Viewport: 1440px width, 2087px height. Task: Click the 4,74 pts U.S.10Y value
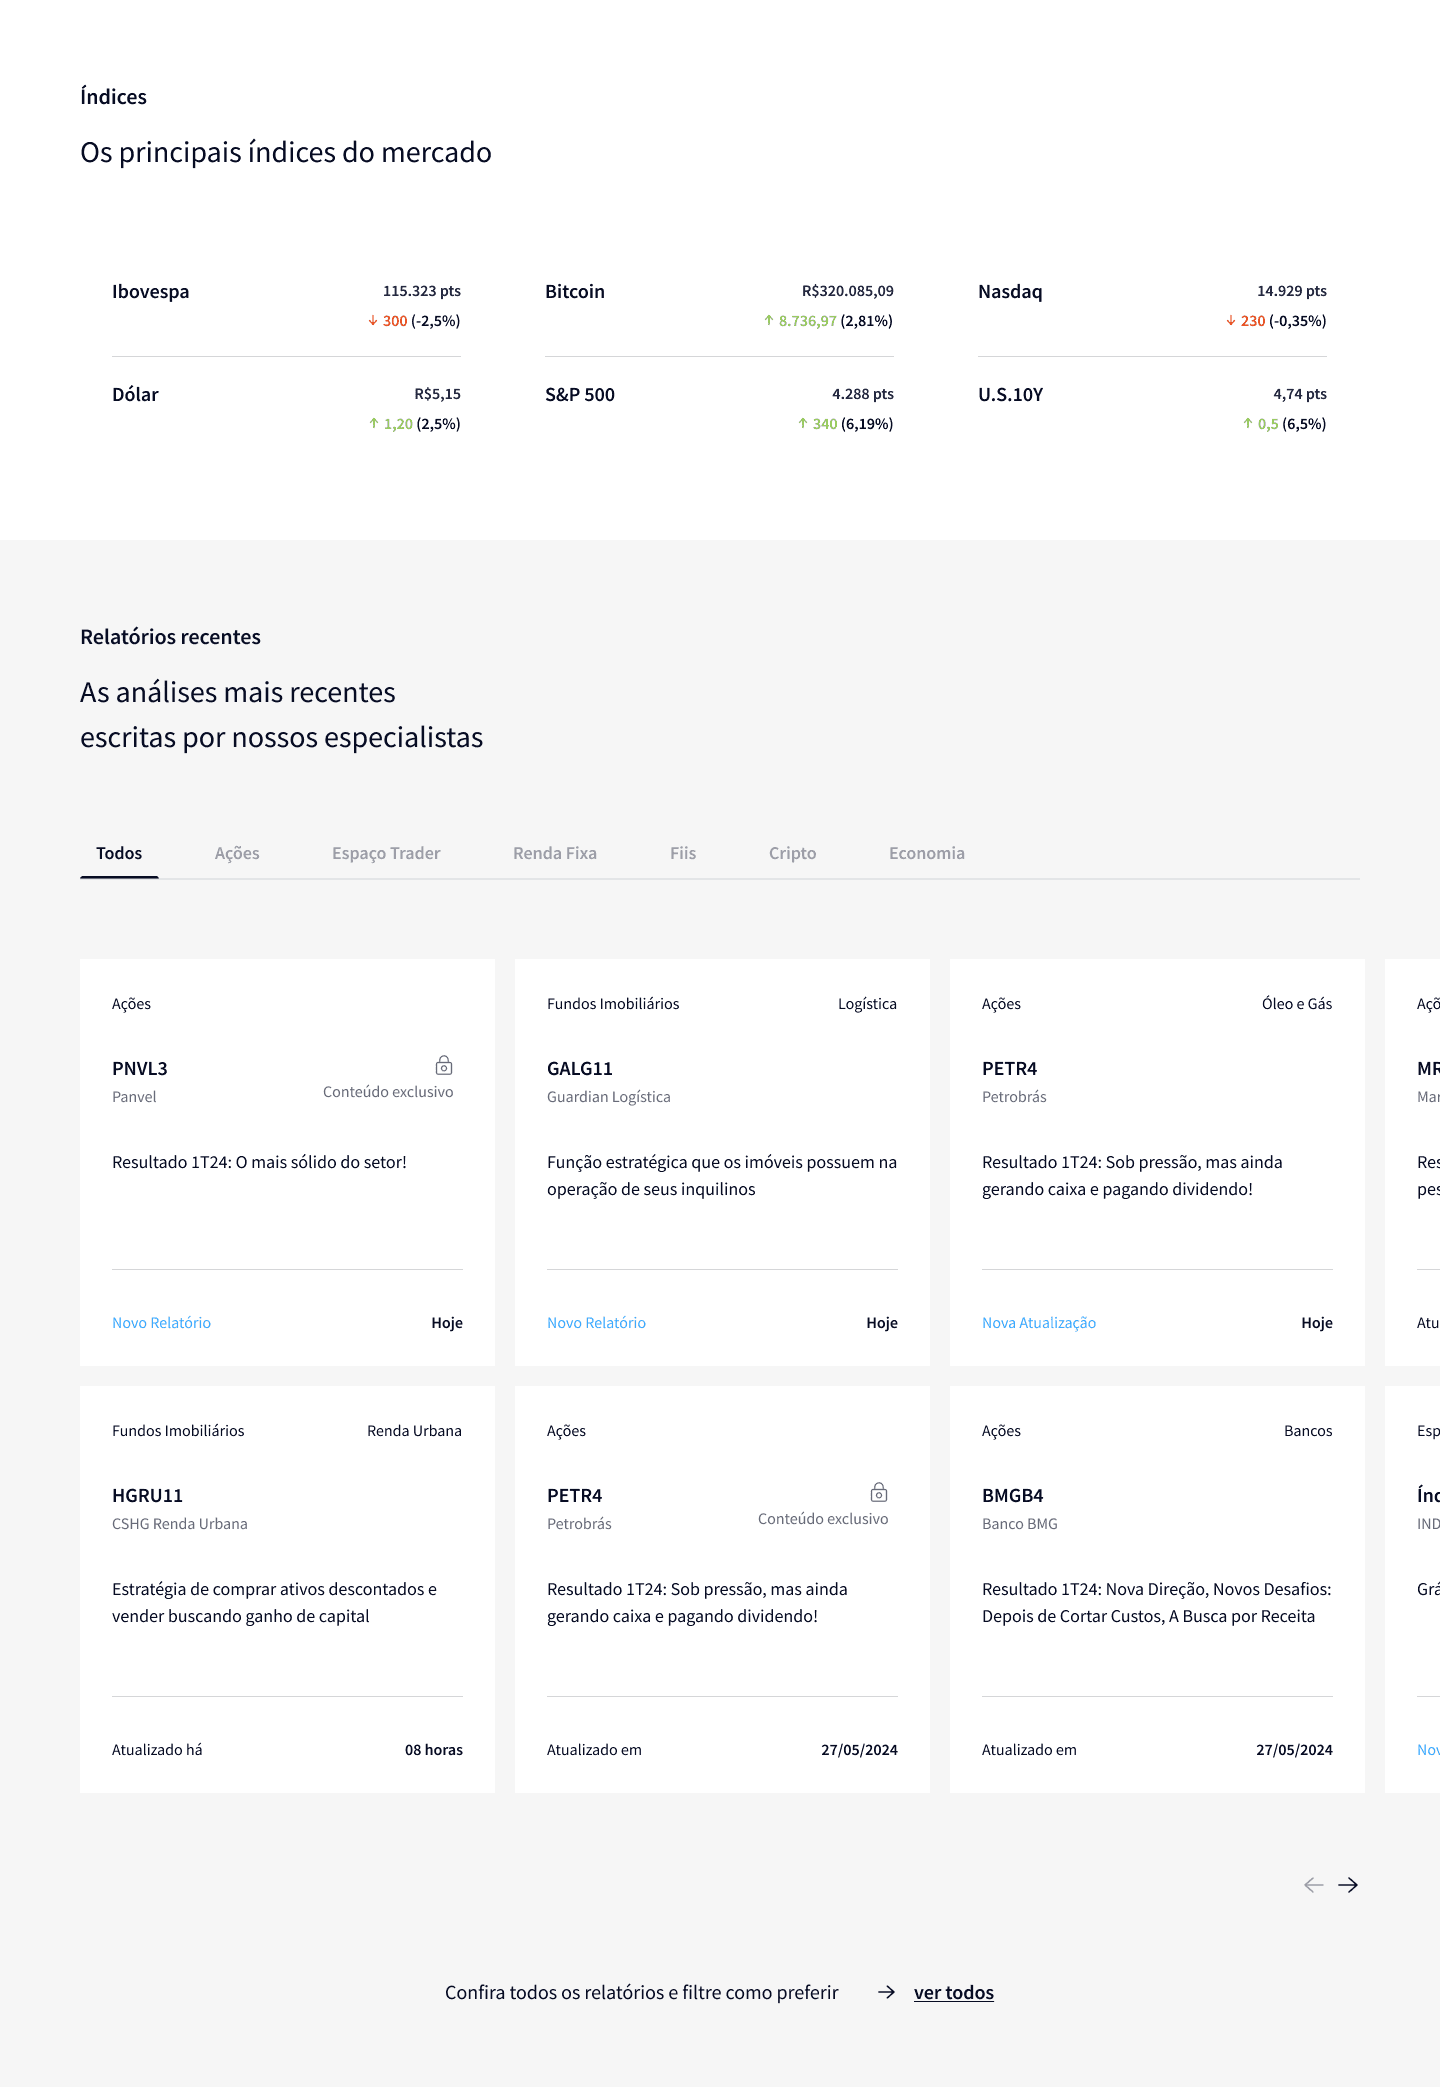pyautogui.click(x=1300, y=394)
